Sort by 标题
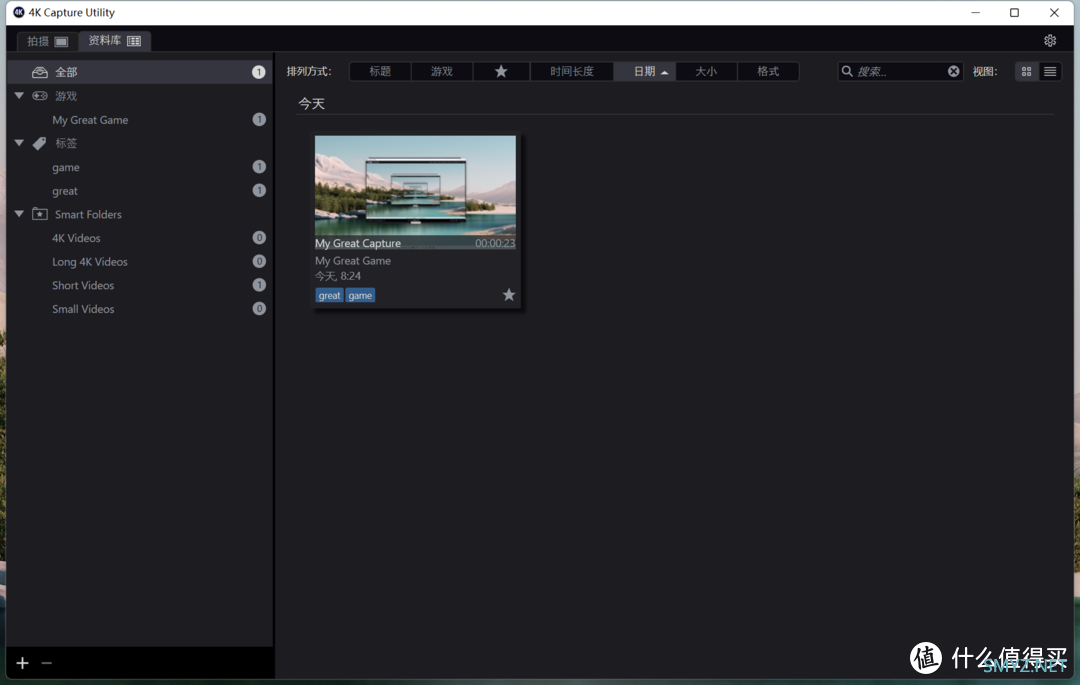Screen dimensions: 1080x685 [380, 71]
